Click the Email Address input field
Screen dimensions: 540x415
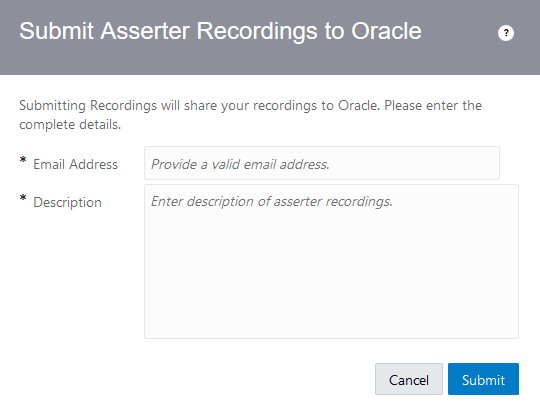click(x=322, y=163)
